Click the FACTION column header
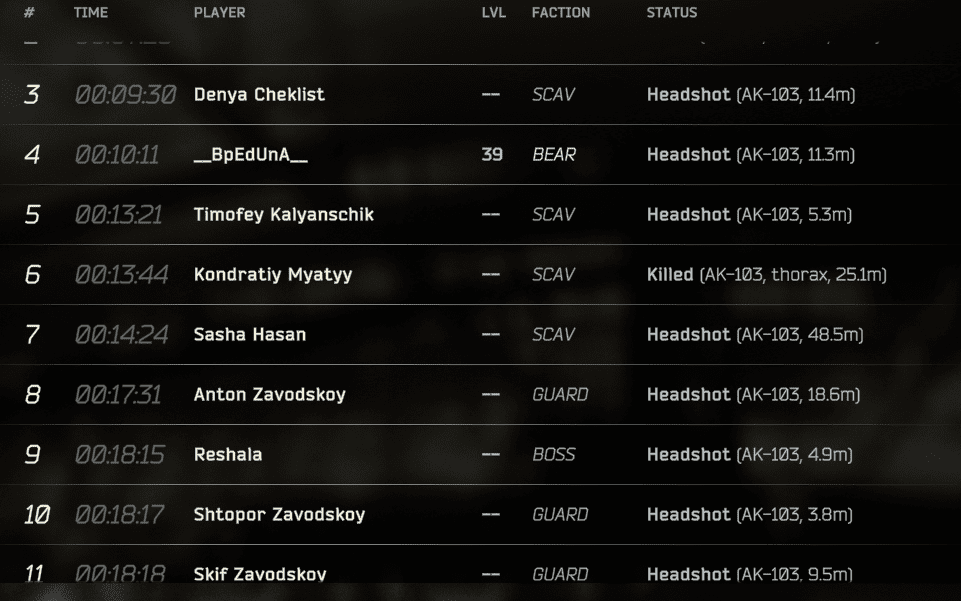 [x=561, y=13]
